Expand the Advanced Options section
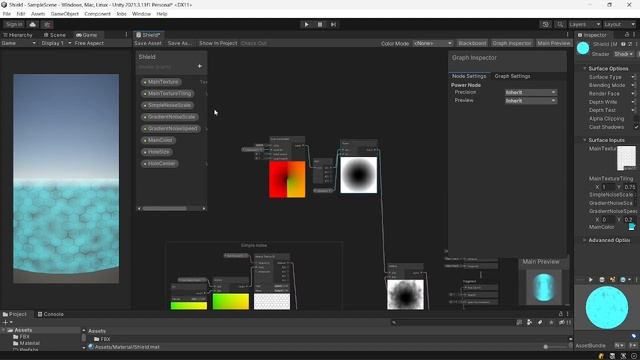This screenshot has width=640, height=360. [584, 240]
